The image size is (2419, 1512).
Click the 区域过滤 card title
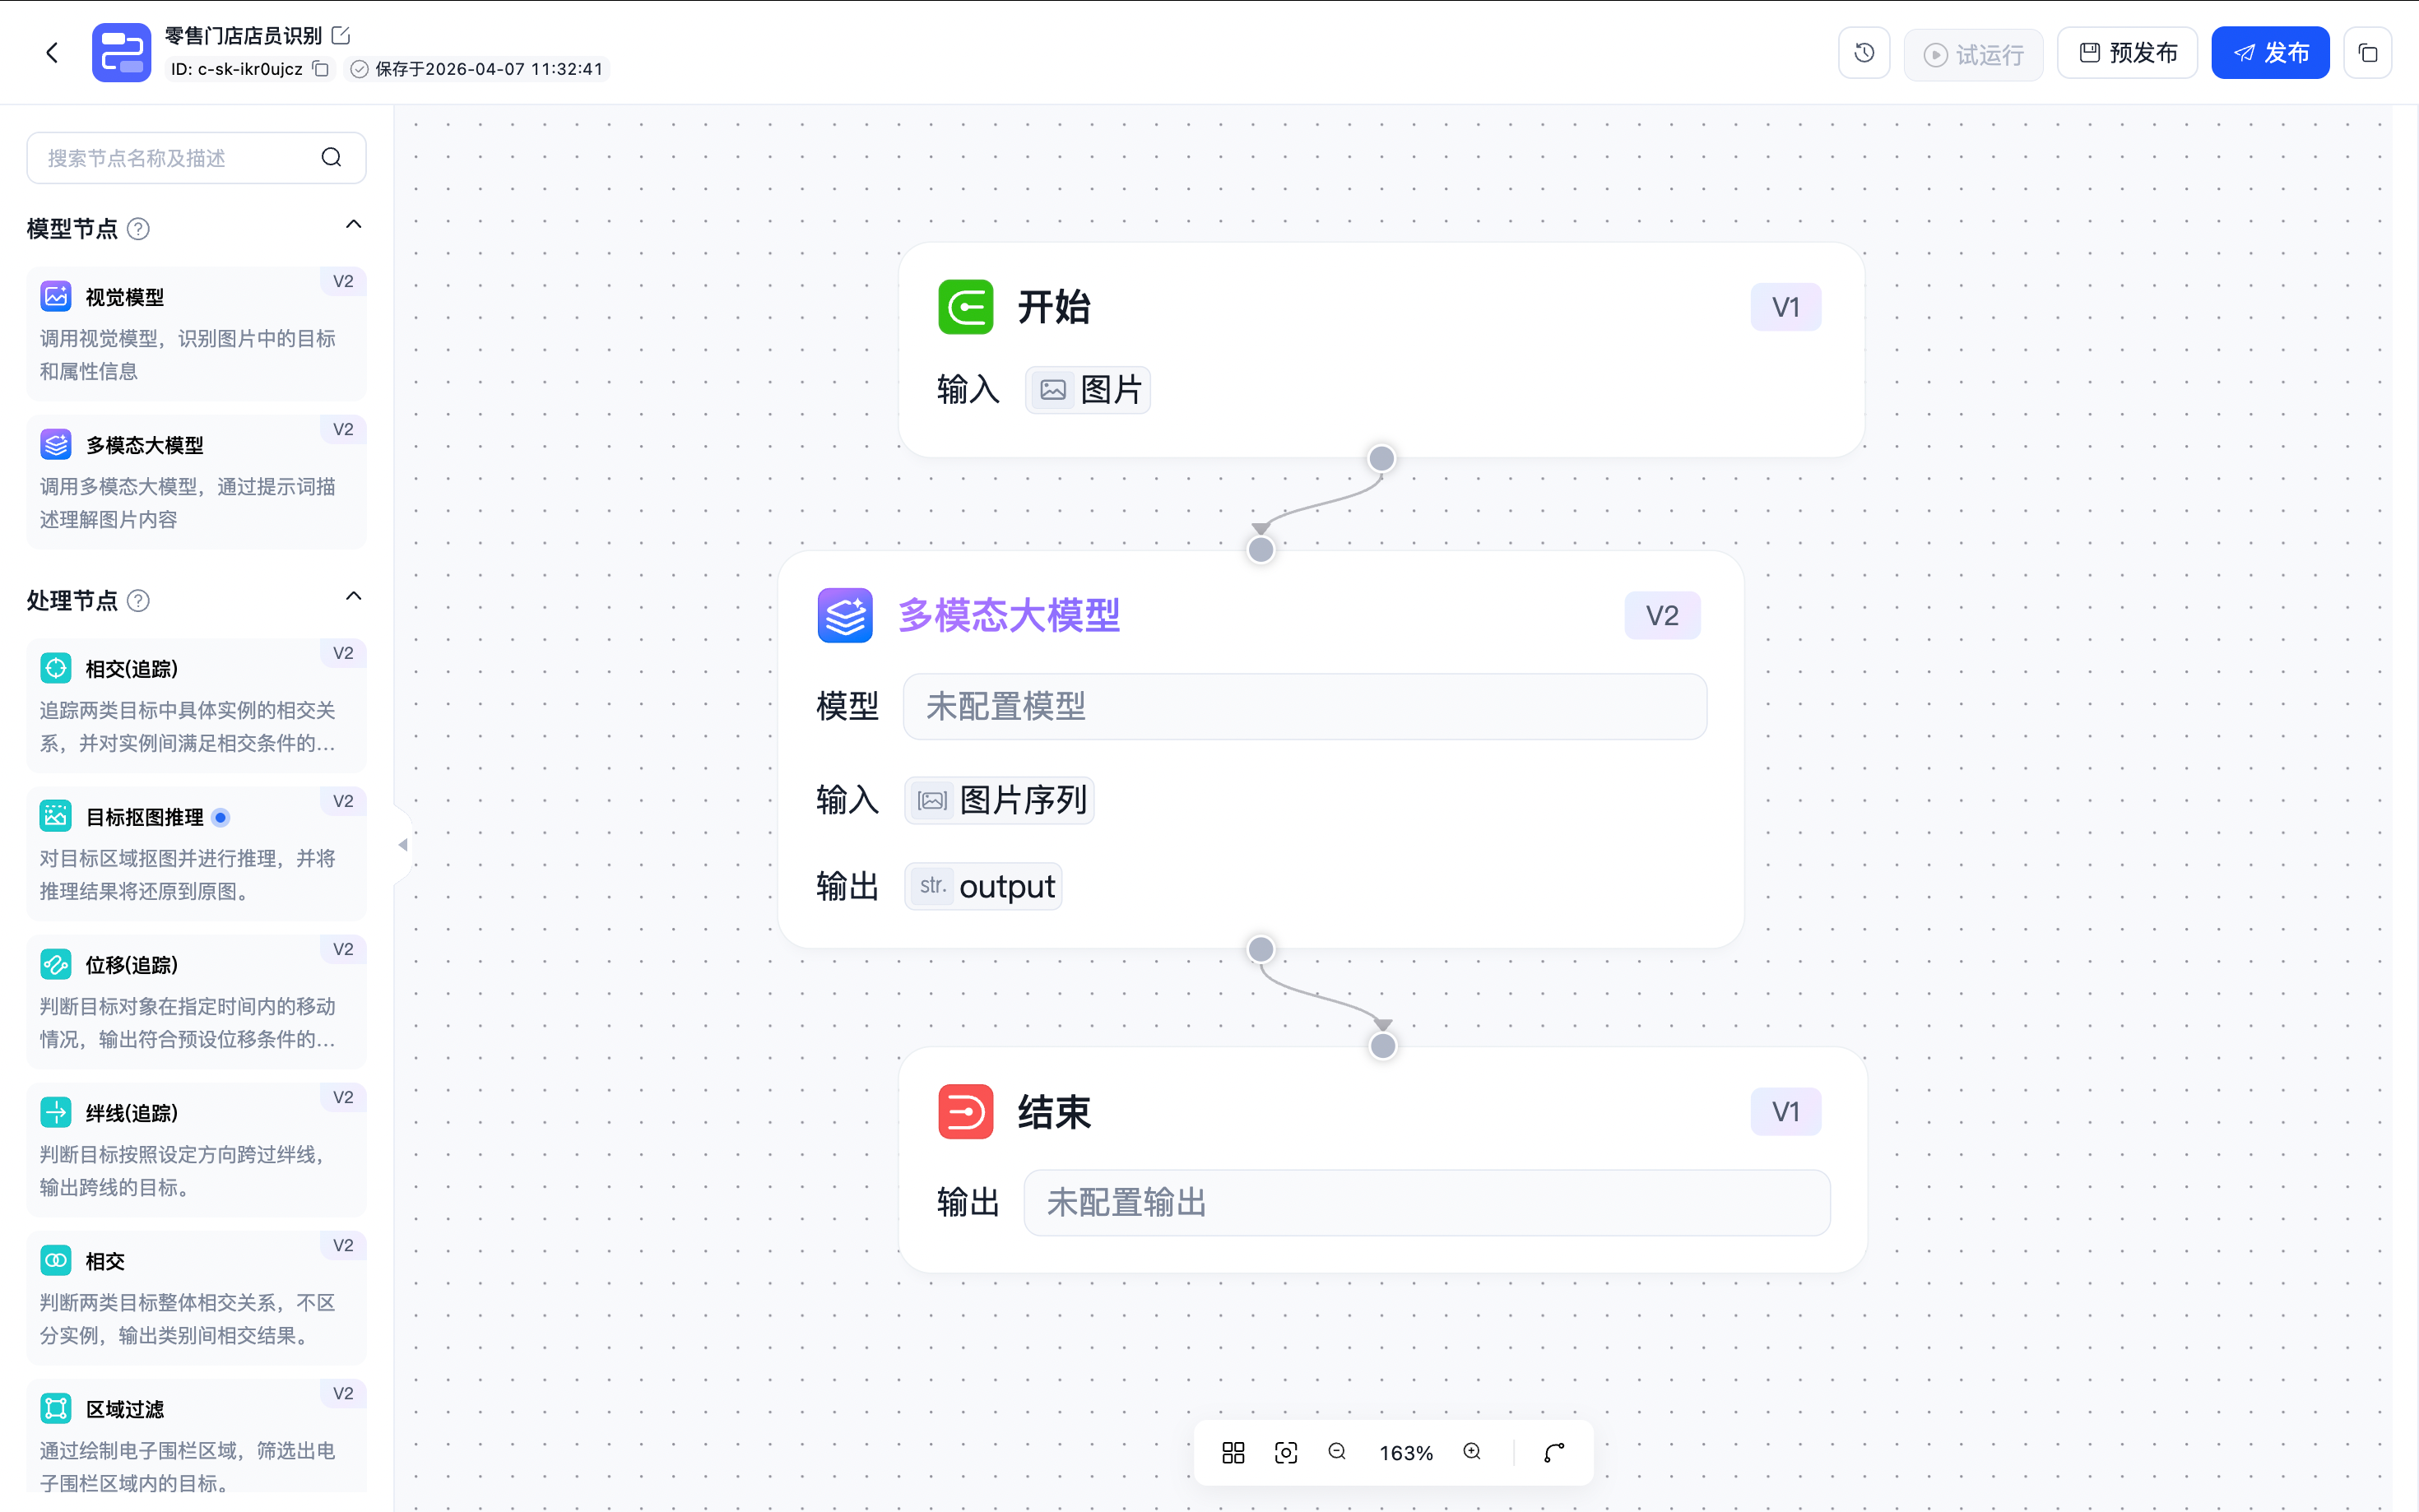click(x=125, y=1409)
